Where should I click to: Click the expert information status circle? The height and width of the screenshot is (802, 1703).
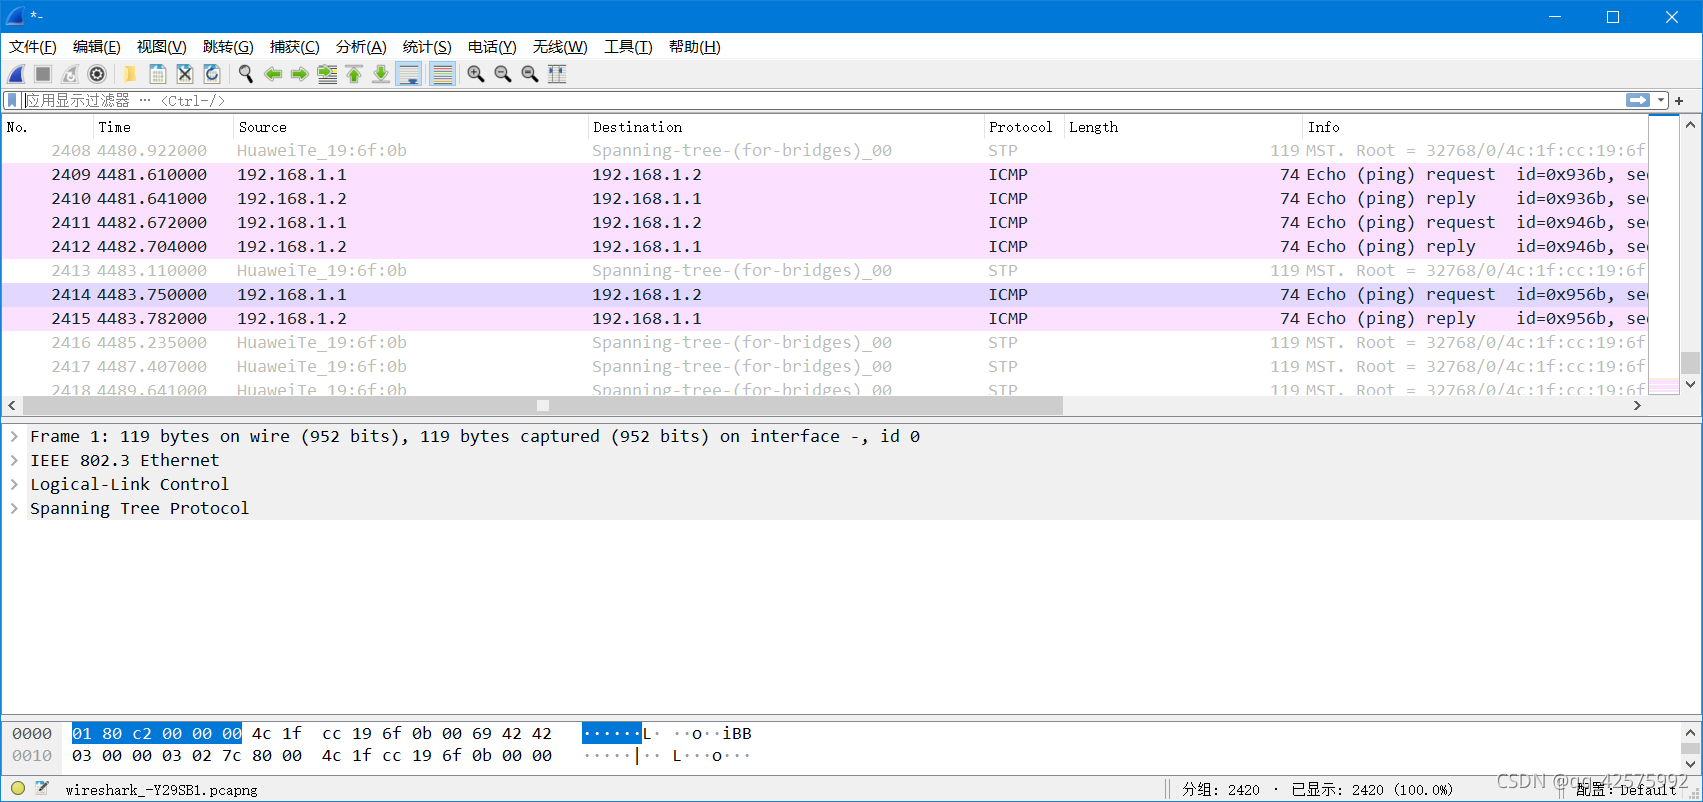[18, 789]
